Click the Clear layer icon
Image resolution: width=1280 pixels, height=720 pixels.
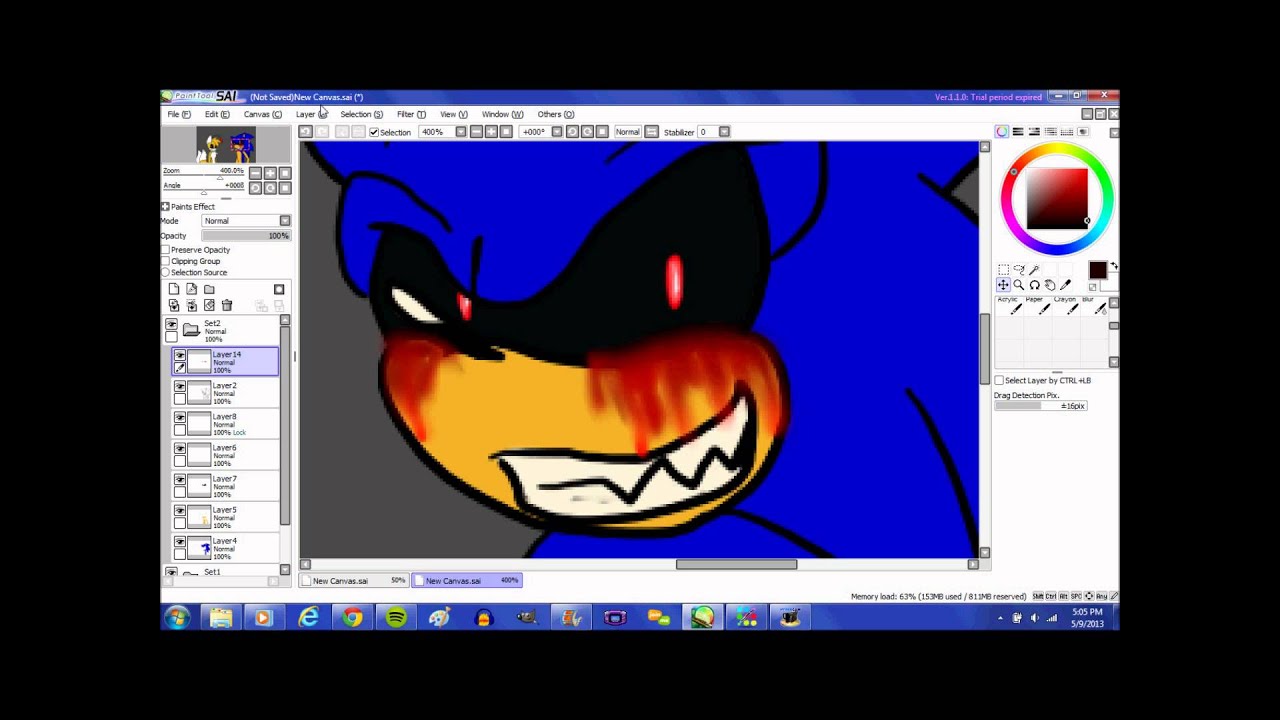(209, 305)
